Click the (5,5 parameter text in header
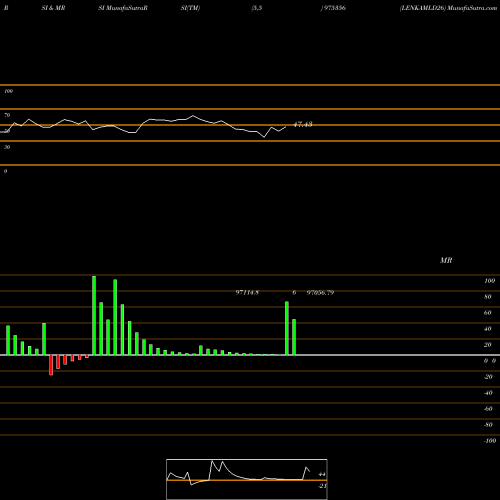This screenshot has height=500, width=500. pyautogui.click(x=257, y=8)
